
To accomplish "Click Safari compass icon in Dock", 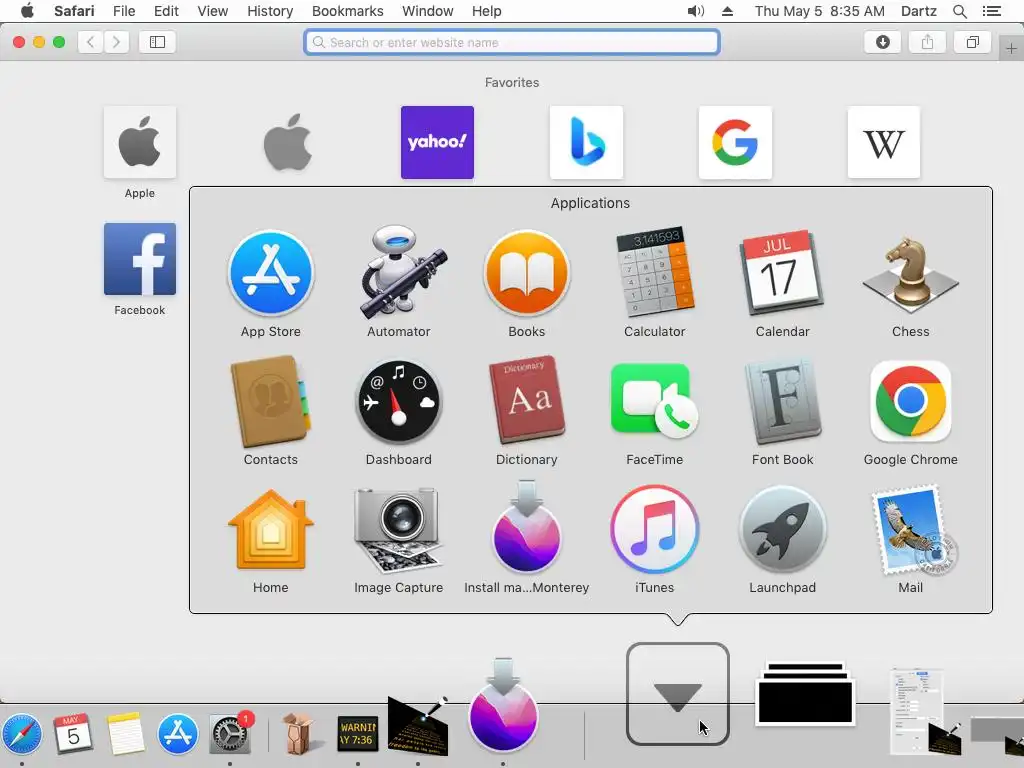I will [x=22, y=735].
